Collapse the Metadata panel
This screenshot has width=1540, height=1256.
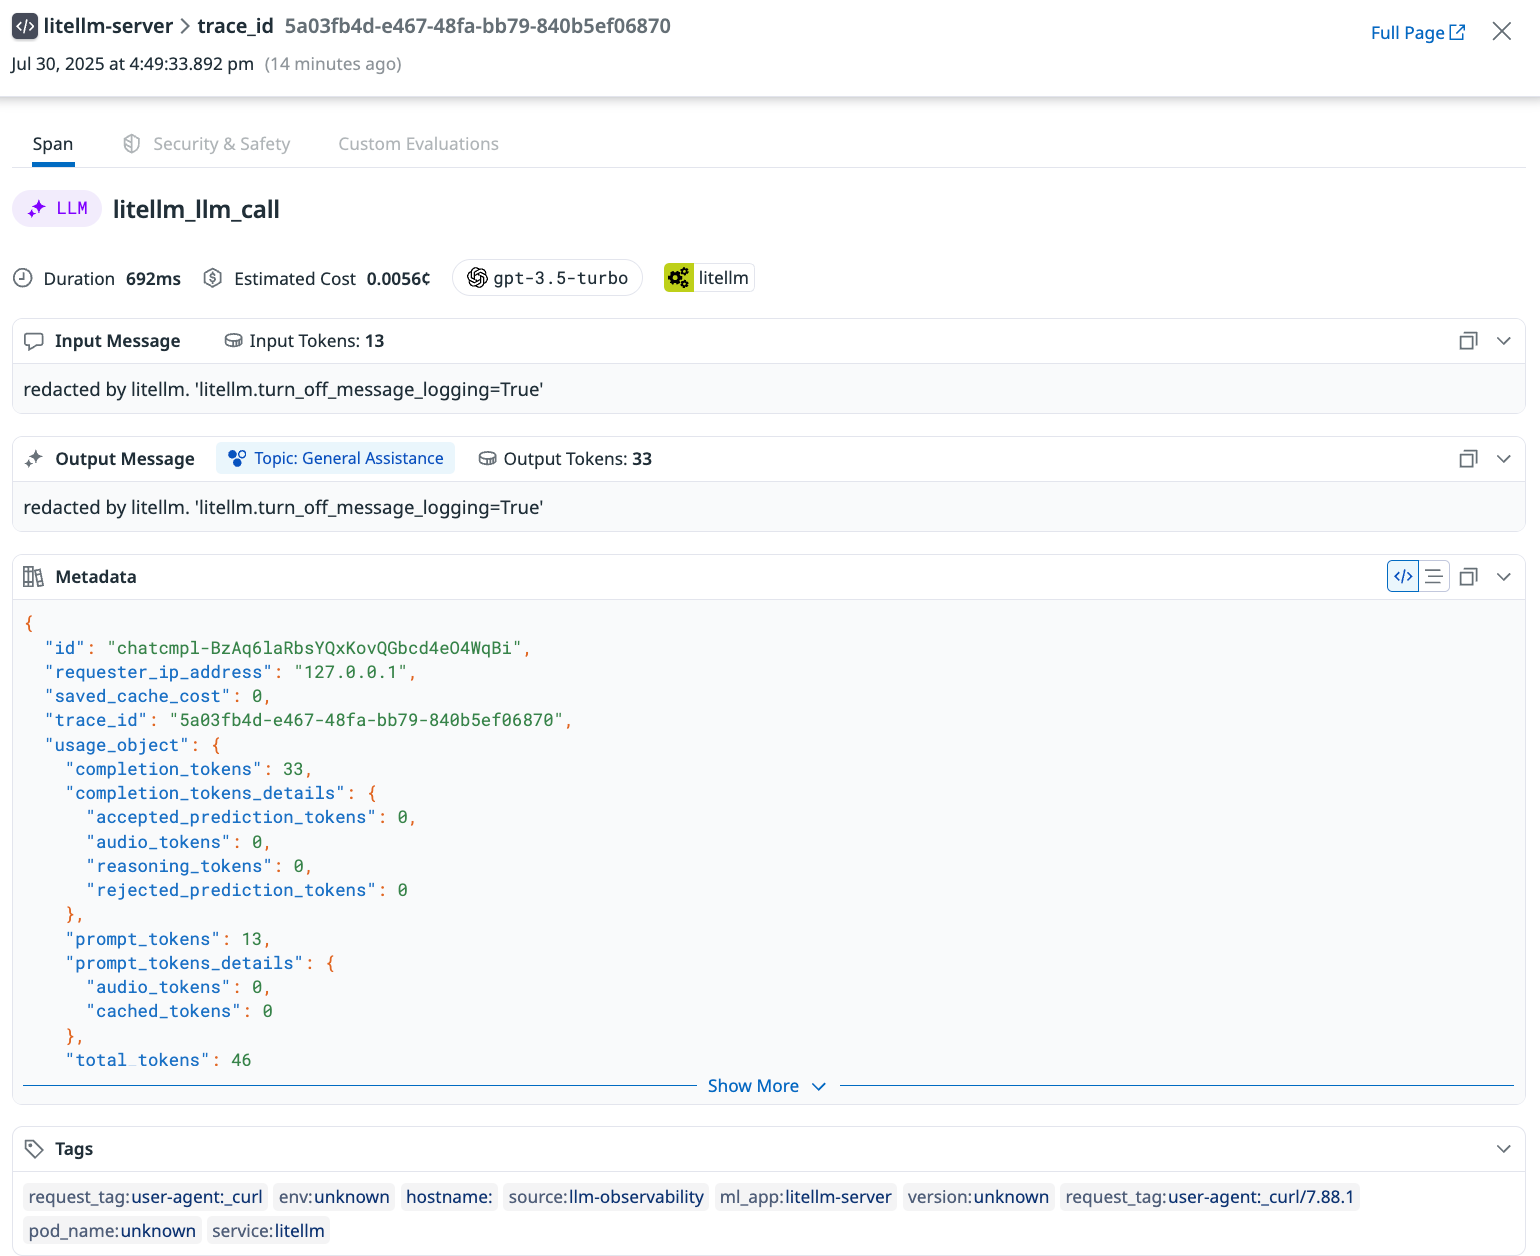click(x=1504, y=576)
